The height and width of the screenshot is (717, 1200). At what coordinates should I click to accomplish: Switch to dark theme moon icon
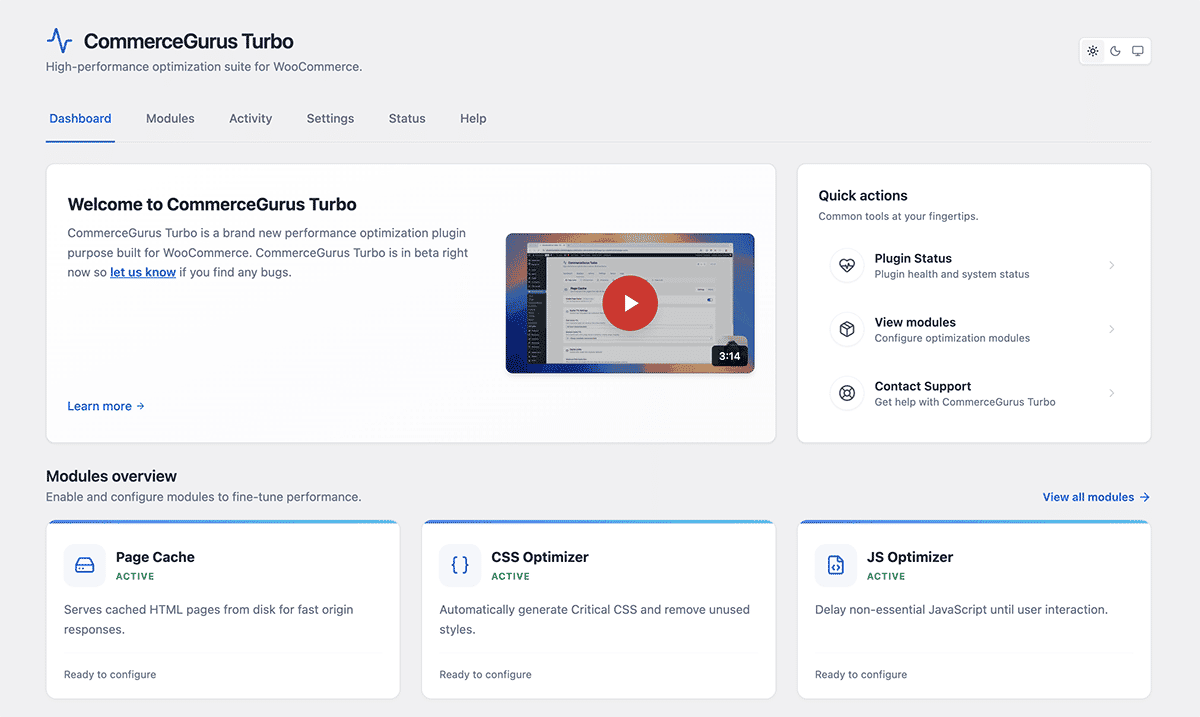coord(1115,51)
